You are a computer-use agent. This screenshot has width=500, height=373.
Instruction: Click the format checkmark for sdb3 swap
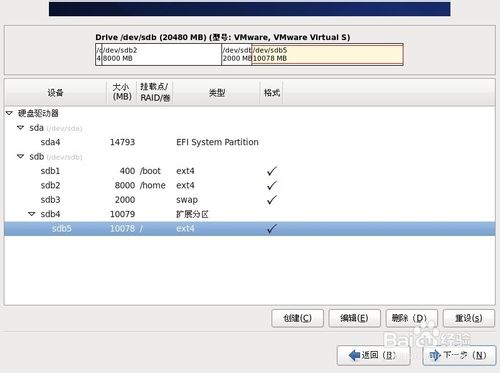[272, 199]
